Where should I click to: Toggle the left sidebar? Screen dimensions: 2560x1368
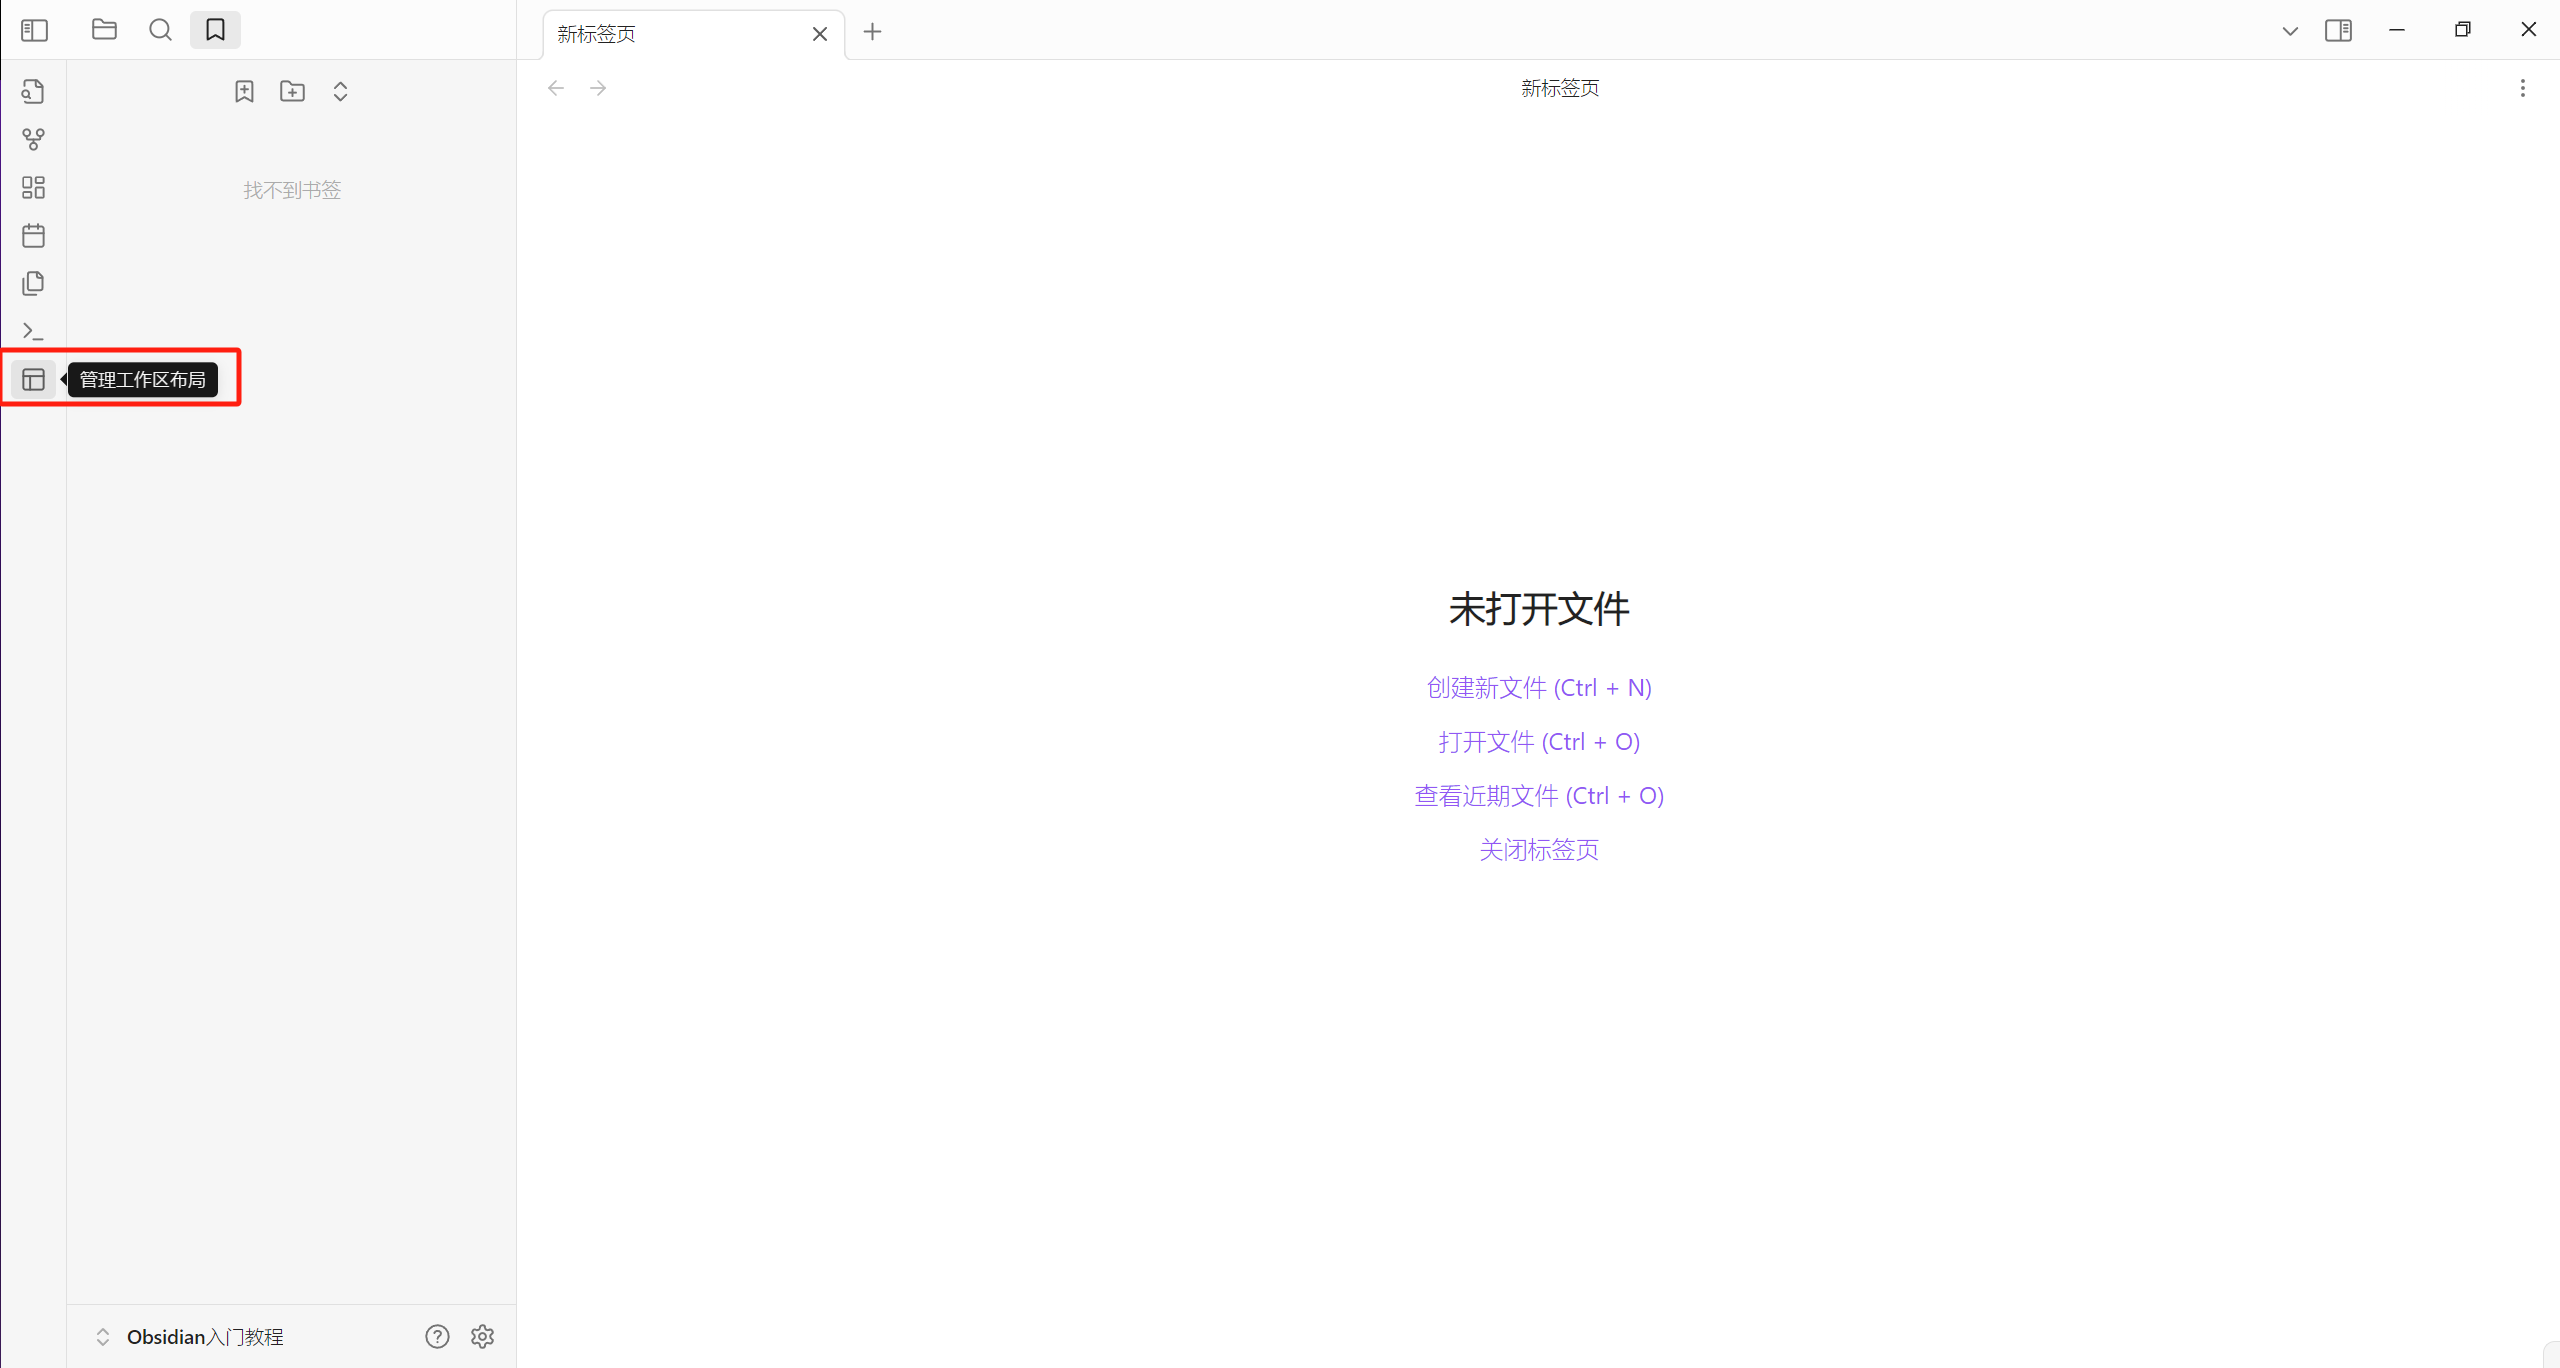point(34,30)
